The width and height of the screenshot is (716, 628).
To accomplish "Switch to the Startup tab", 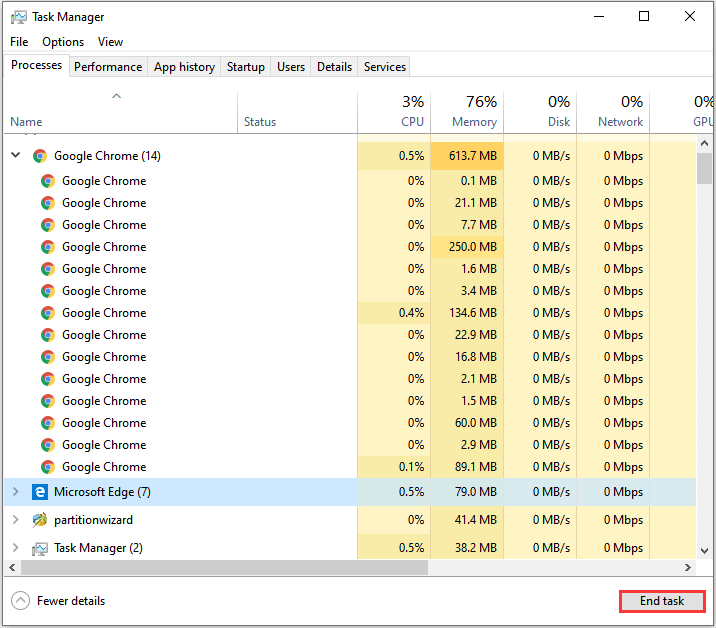I will [246, 67].
